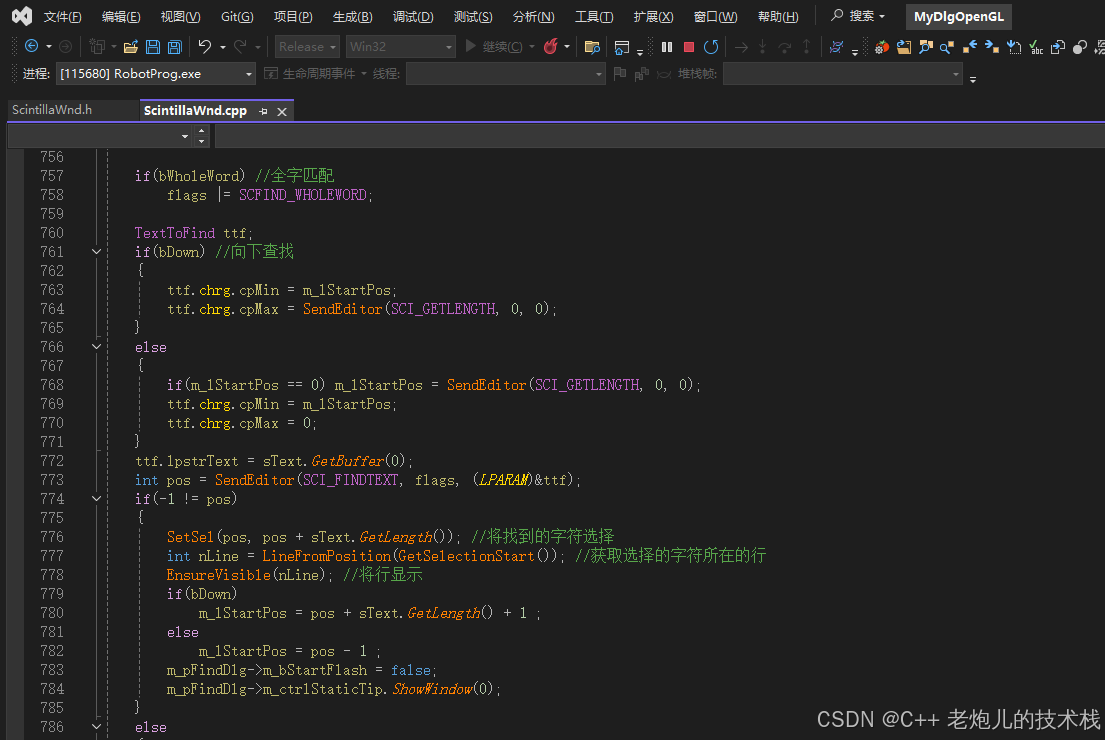
Task: Click the Visual Studio logo icon
Action: point(22,16)
